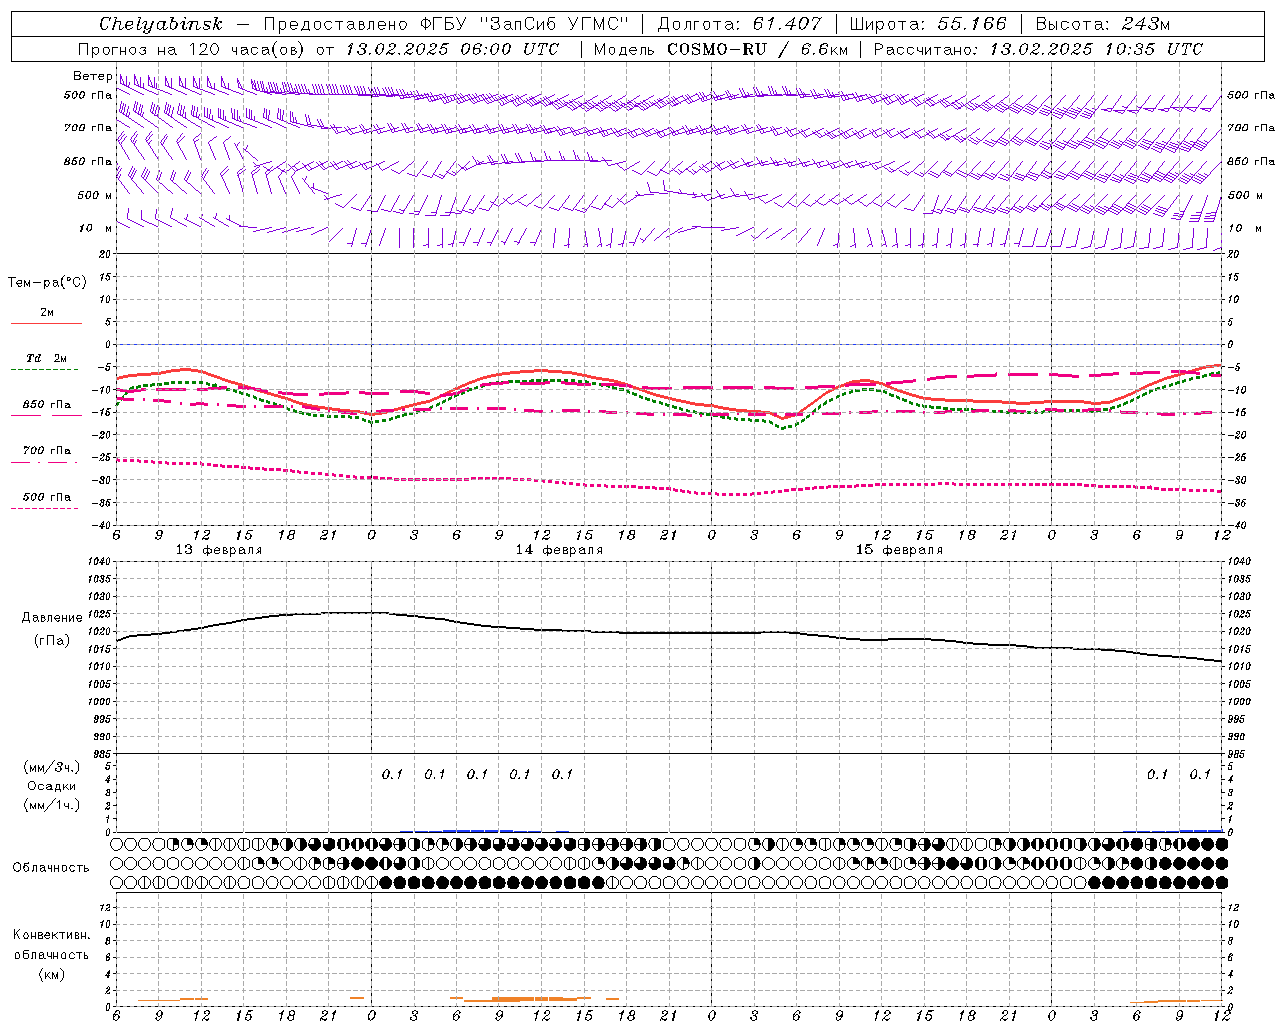The width and height of the screenshot is (1280, 1024).
Task: Click the Chelyabinsk station title
Action: coord(160,24)
